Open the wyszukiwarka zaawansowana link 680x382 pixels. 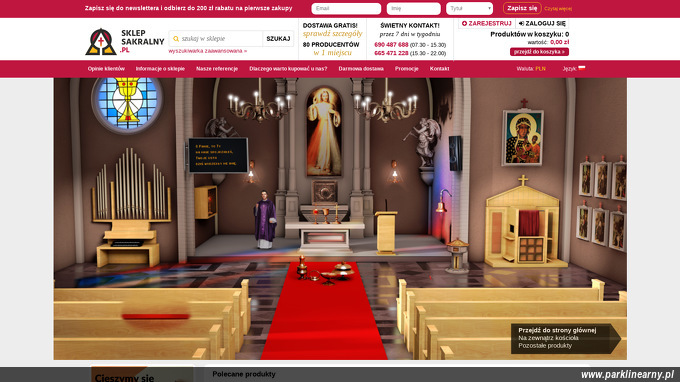pyautogui.click(x=208, y=51)
